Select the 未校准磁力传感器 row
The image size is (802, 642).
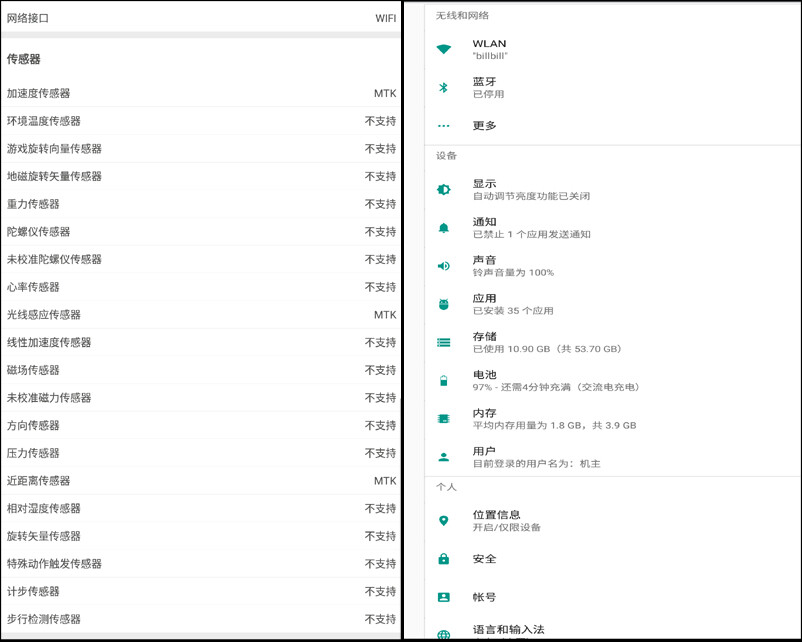click(201, 397)
